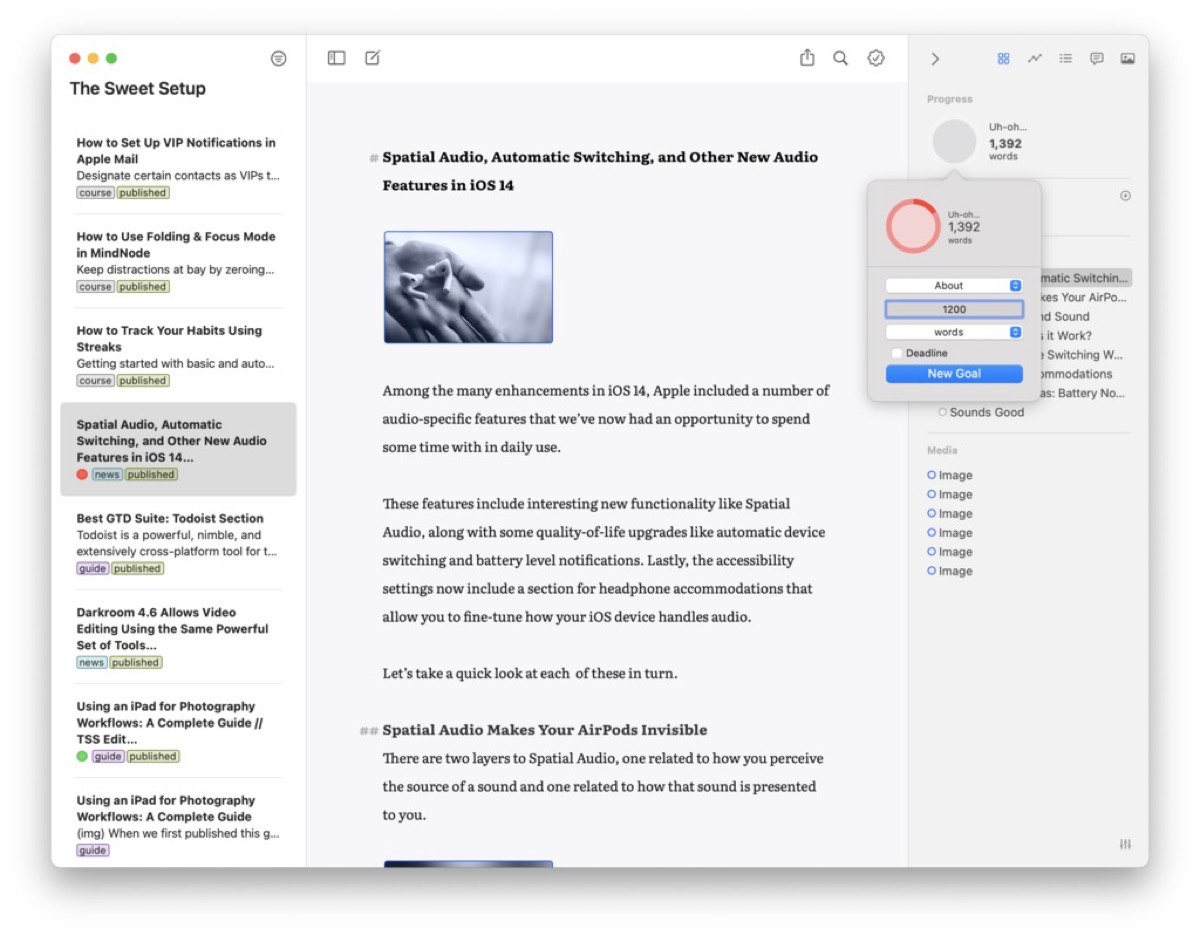Switch to dashboard Notes comment tab
The width and height of the screenshot is (1200, 935).
click(x=1097, y=59)
